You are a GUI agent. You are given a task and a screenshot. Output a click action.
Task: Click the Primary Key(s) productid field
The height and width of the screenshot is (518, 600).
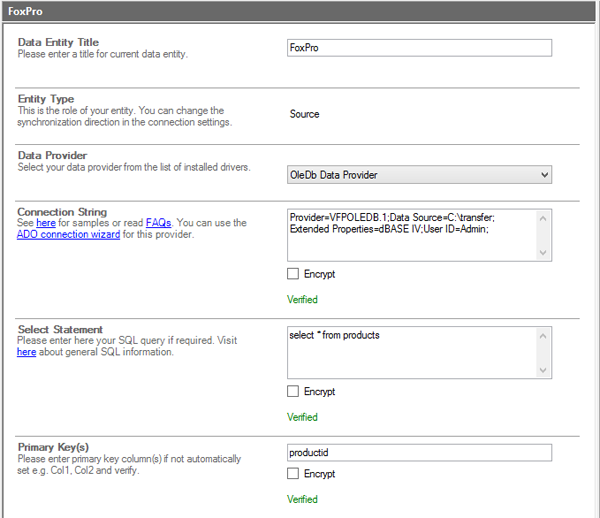coord(419,453)
